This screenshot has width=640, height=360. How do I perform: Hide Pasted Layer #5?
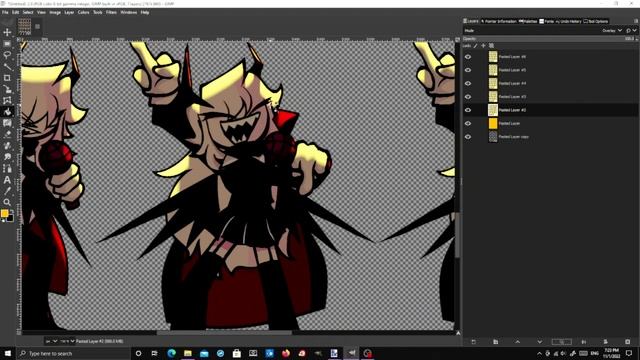click(468, 70)
